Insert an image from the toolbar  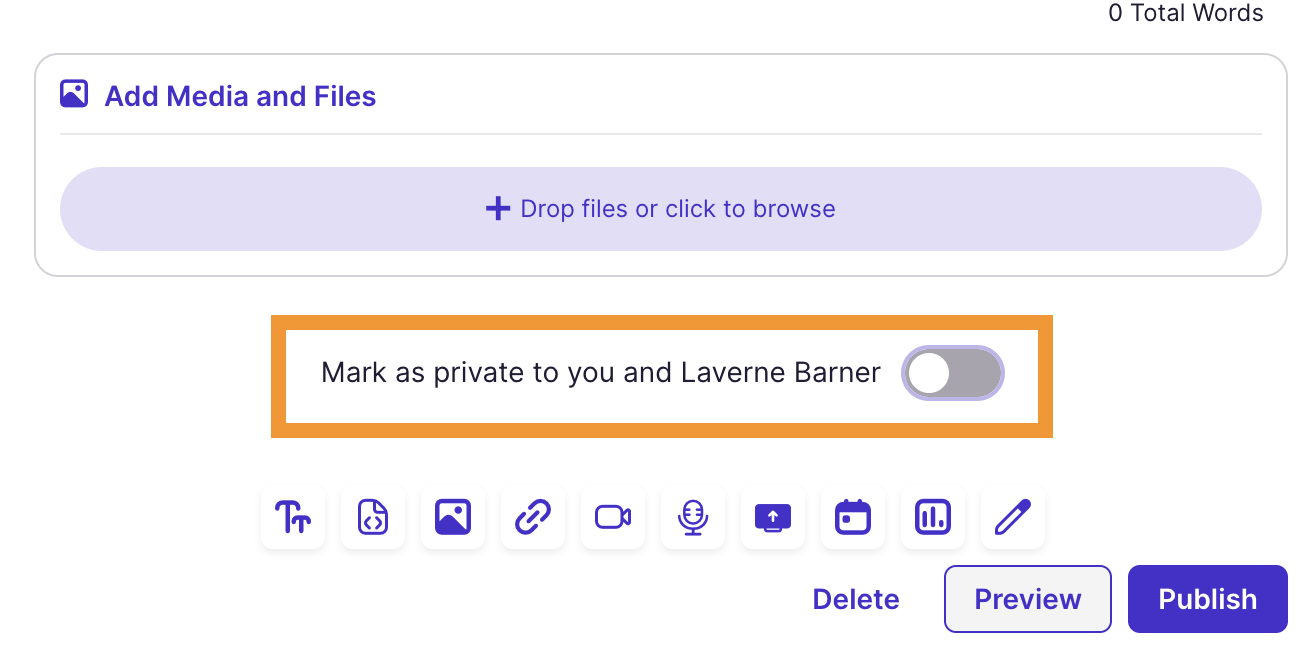click(x=452, y=517)
